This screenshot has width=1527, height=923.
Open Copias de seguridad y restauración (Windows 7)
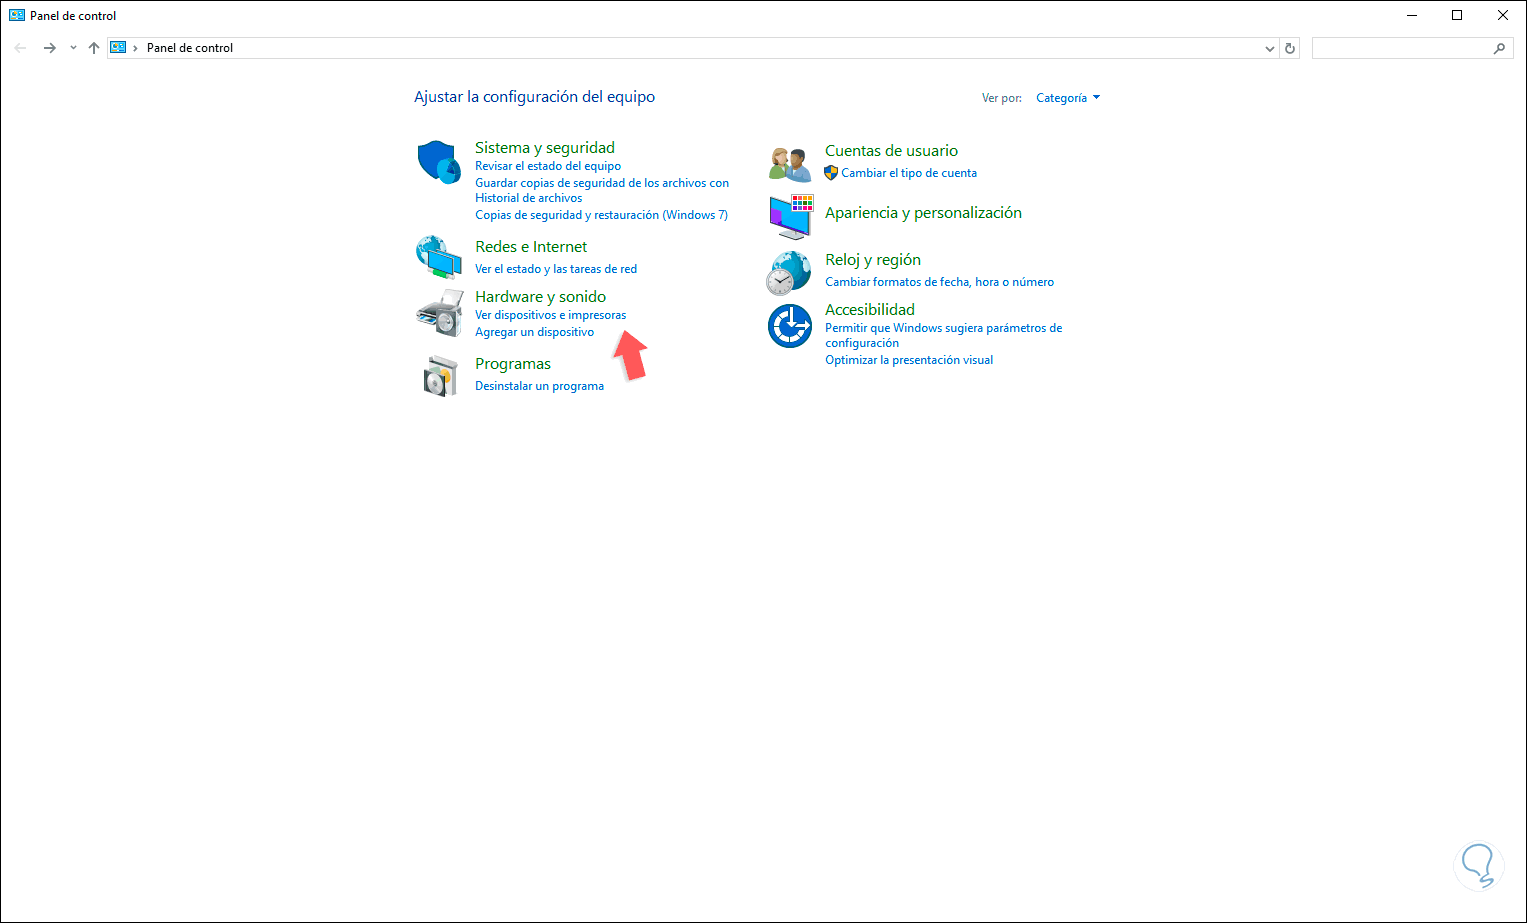coord(601,215)
